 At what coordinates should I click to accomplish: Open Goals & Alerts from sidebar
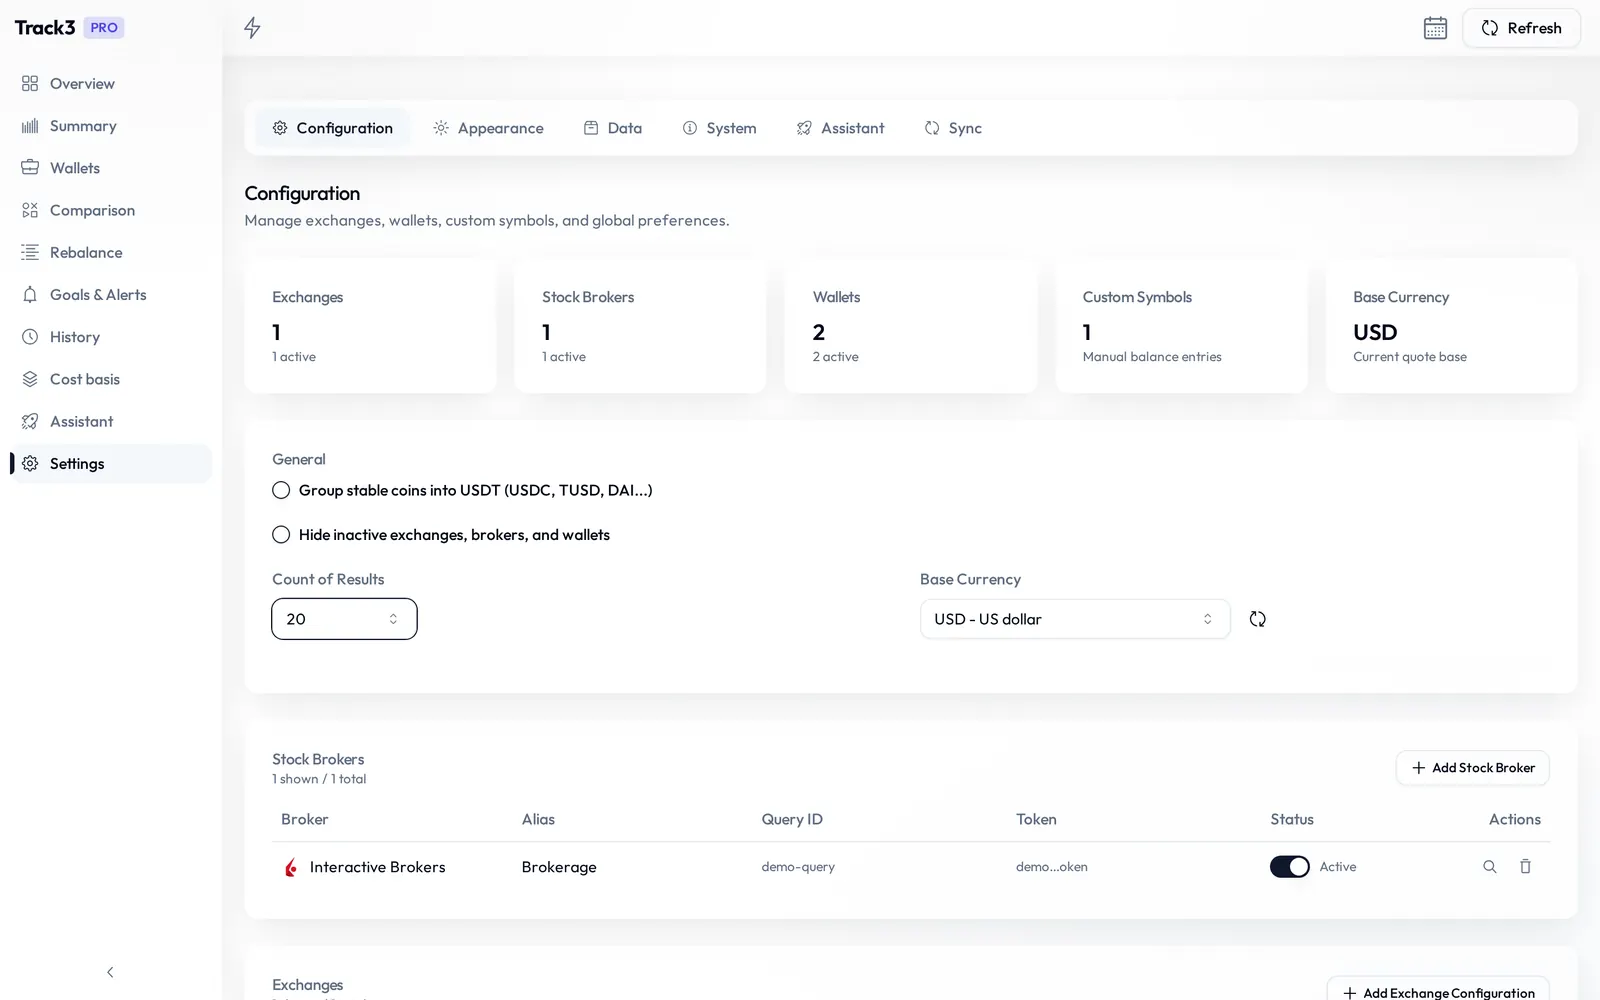coord(110,295)
